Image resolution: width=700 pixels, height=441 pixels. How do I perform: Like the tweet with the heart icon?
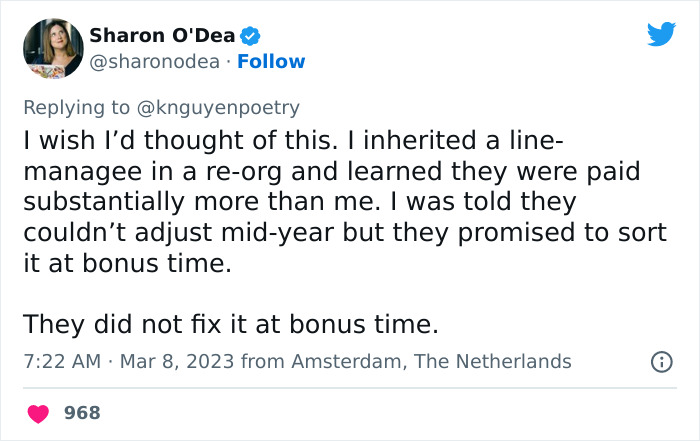(37, 412)
